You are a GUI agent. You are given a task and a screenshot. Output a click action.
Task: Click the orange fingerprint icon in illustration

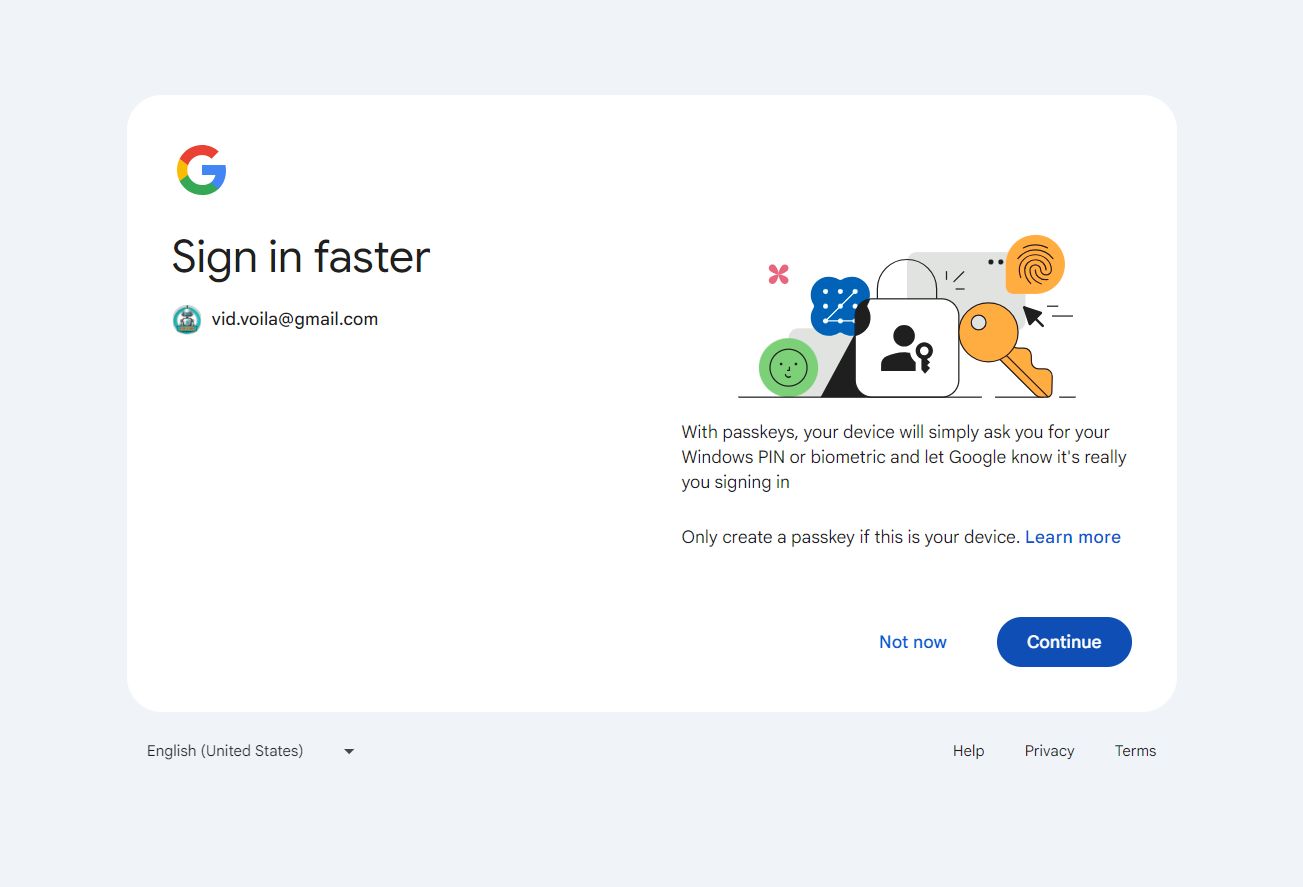point(1034,264)
